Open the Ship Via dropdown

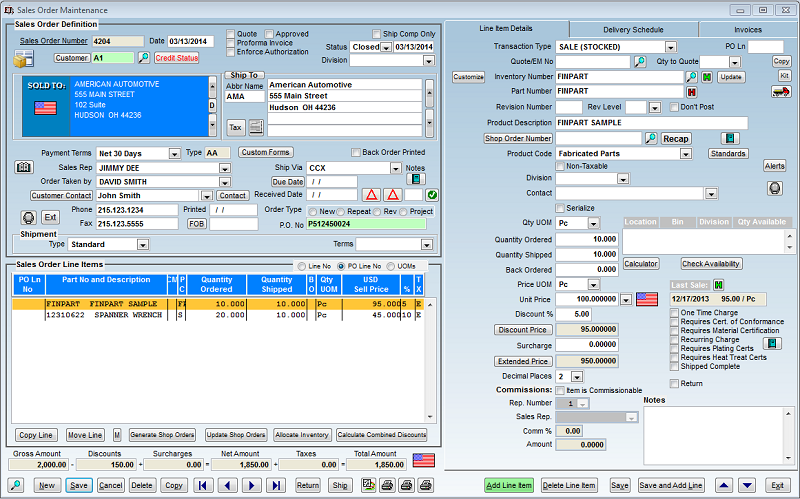(395, 168)
